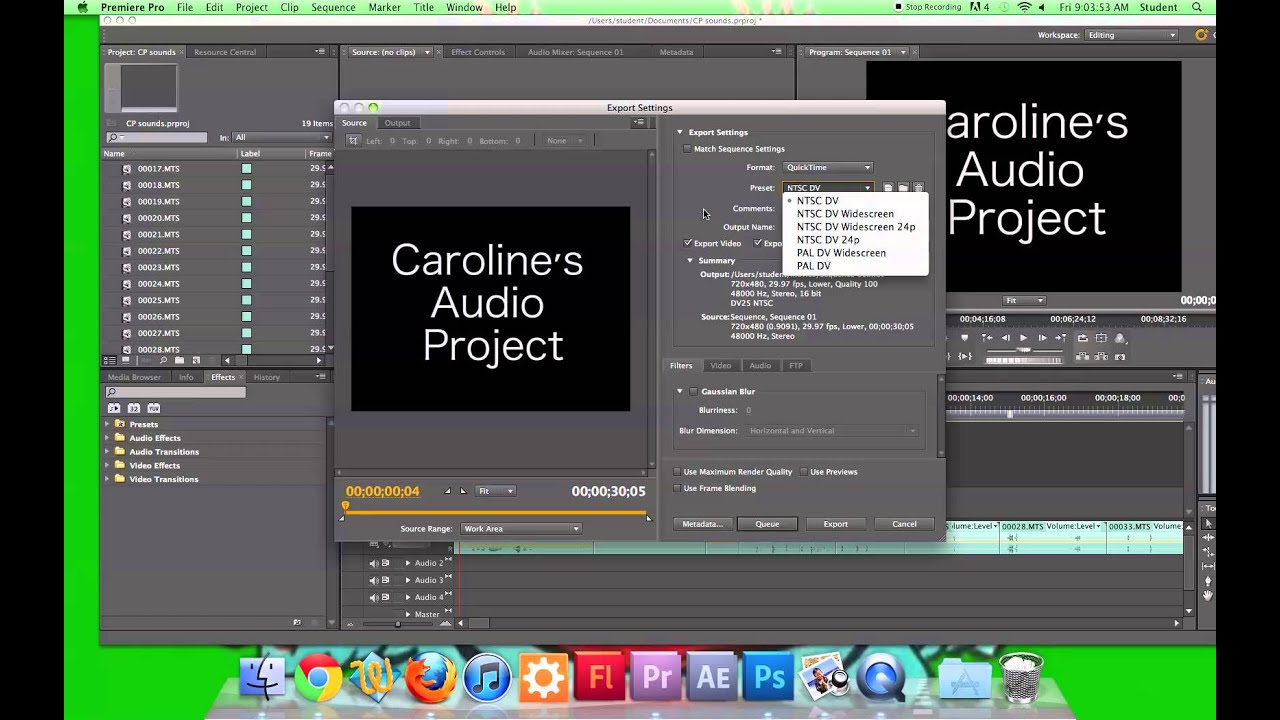Toggle Export Video checkbox
This screenshot has height=720, width=1280.
(688, 243)
